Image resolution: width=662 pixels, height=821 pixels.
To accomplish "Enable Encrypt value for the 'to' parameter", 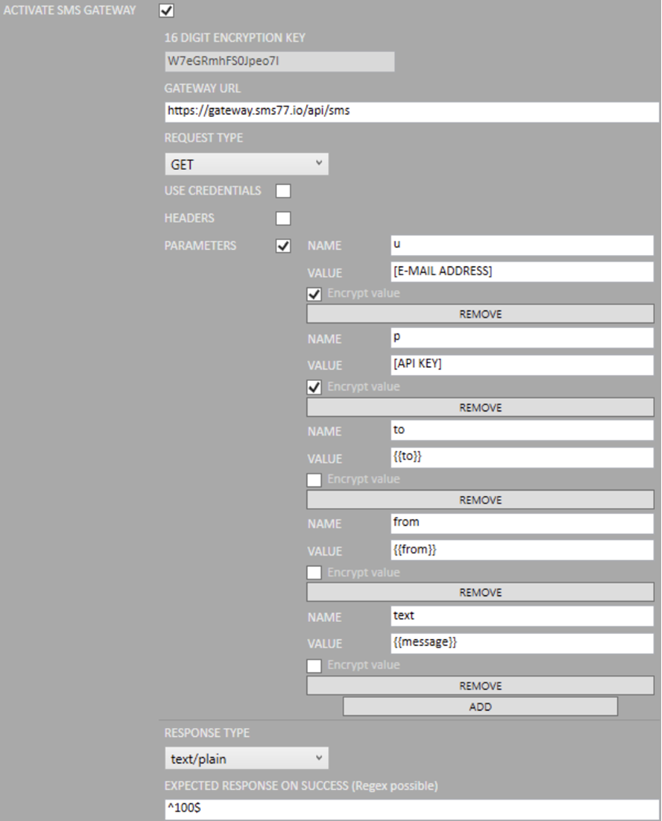I will click(x=315, y=479).
